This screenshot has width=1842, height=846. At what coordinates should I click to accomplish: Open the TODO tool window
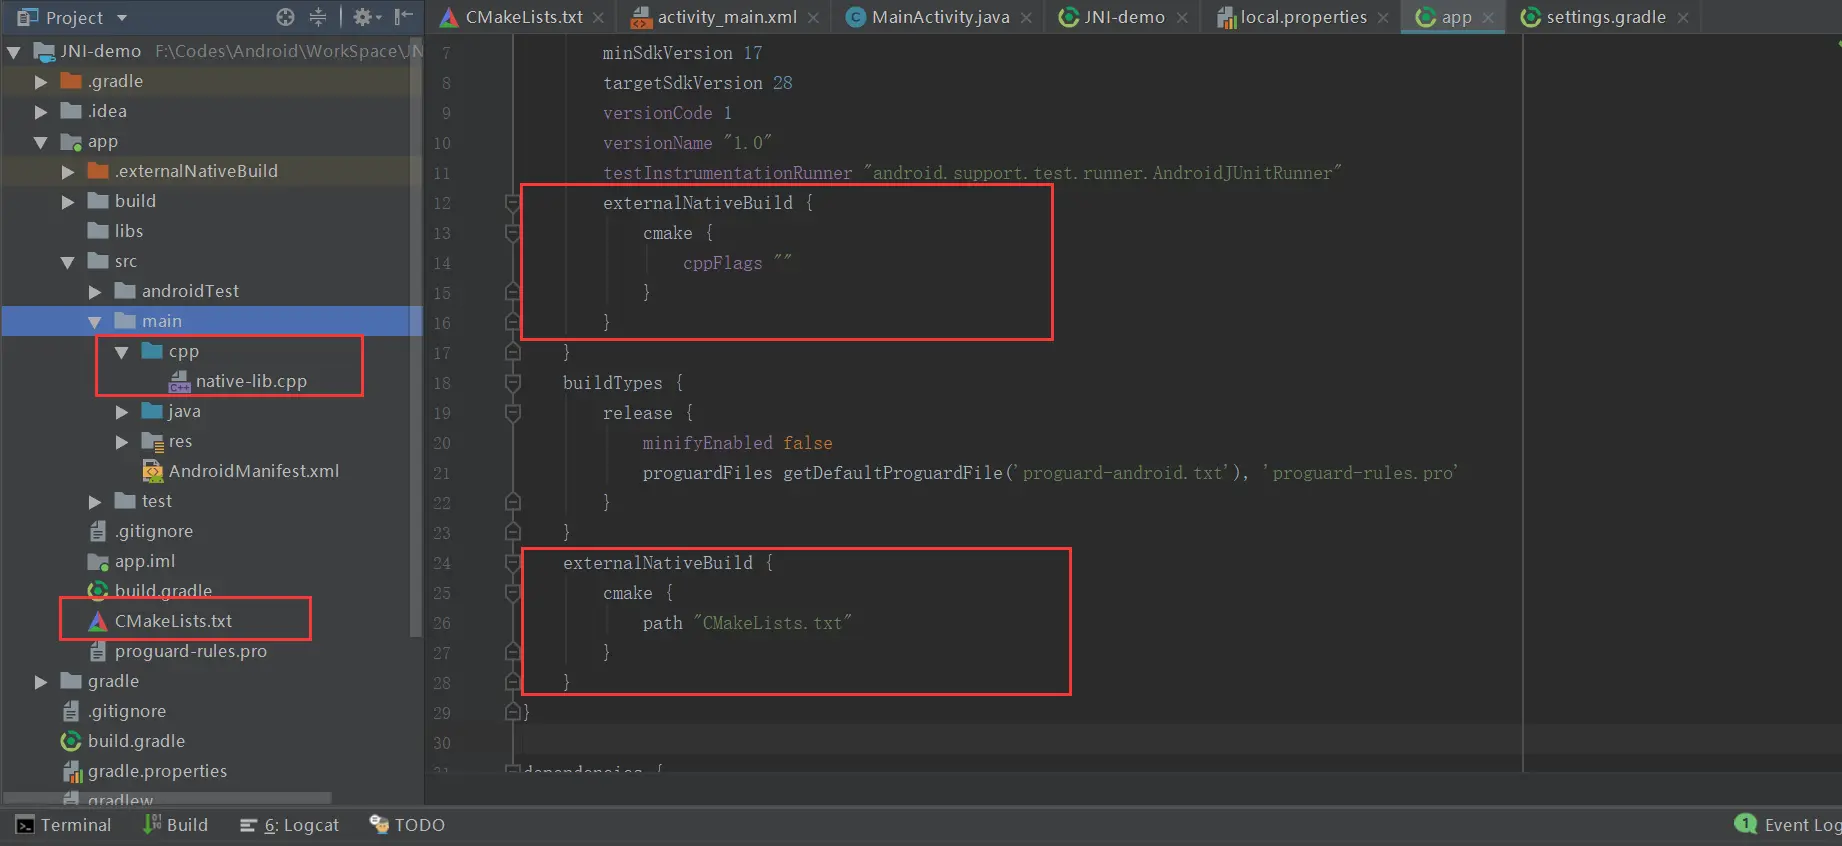[x=407, y=825]
